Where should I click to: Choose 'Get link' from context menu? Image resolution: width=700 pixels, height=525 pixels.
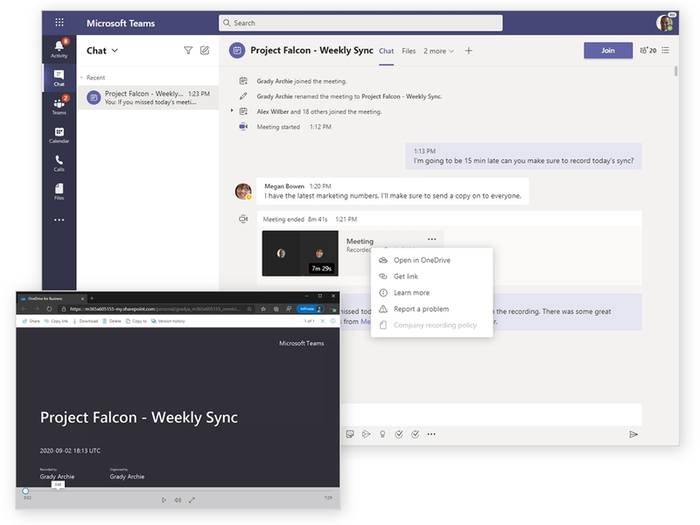[x=432, y=276]
